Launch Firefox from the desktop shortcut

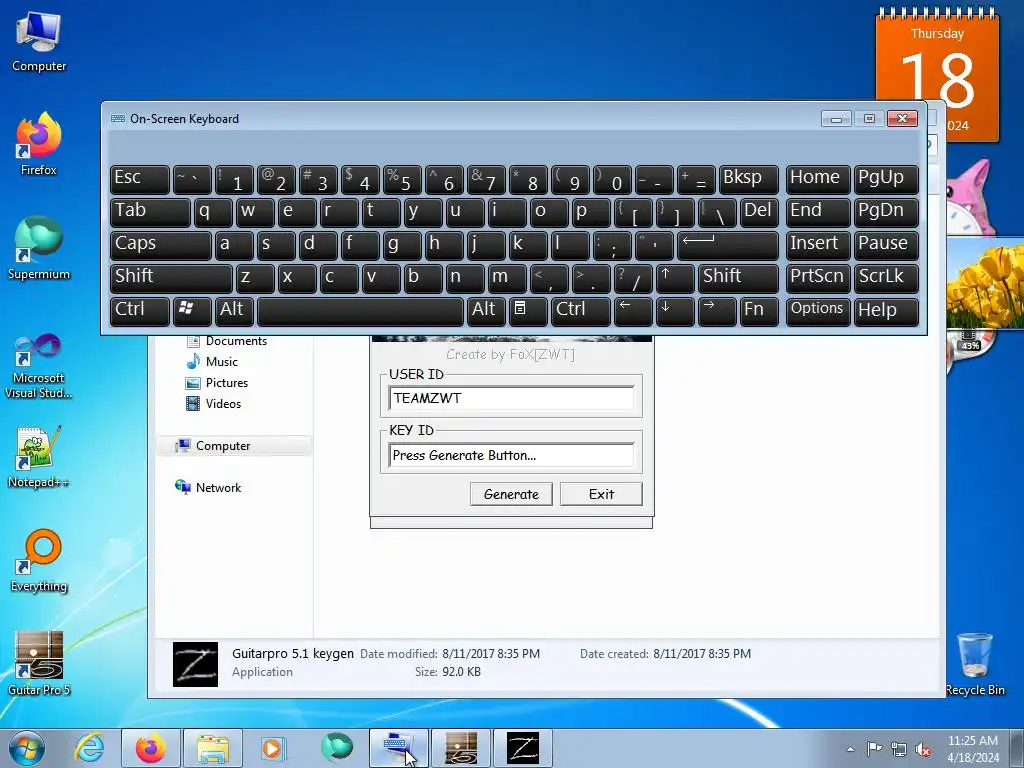point(39,144)
